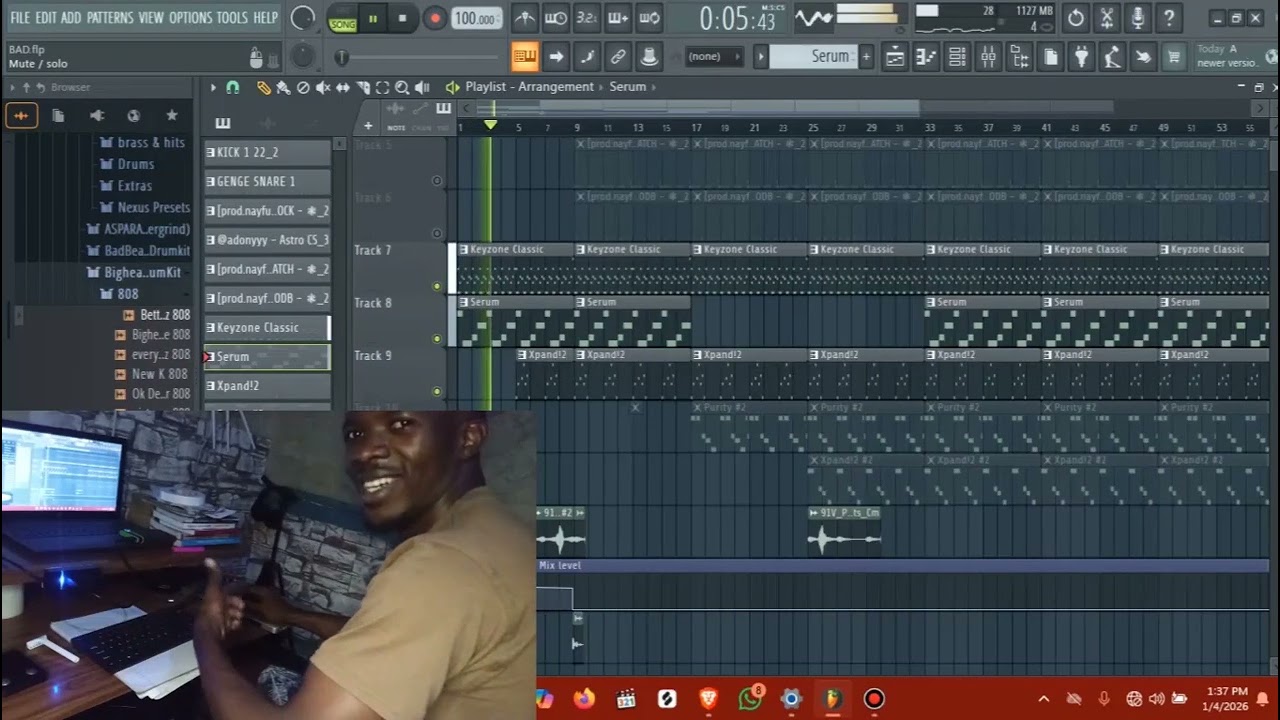Select the Mute tool in Playlist toolbar
The width and height of the screenshot is (1280, 720).
pos(323,88)
